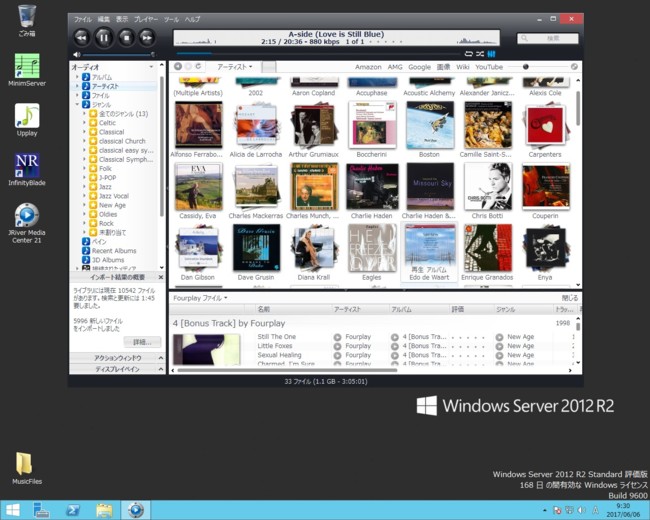The width and height of the screenshot is (650, 520).
Task: Click artist link icon beside Sexual Healing's Fourplay
Action: 337,355
